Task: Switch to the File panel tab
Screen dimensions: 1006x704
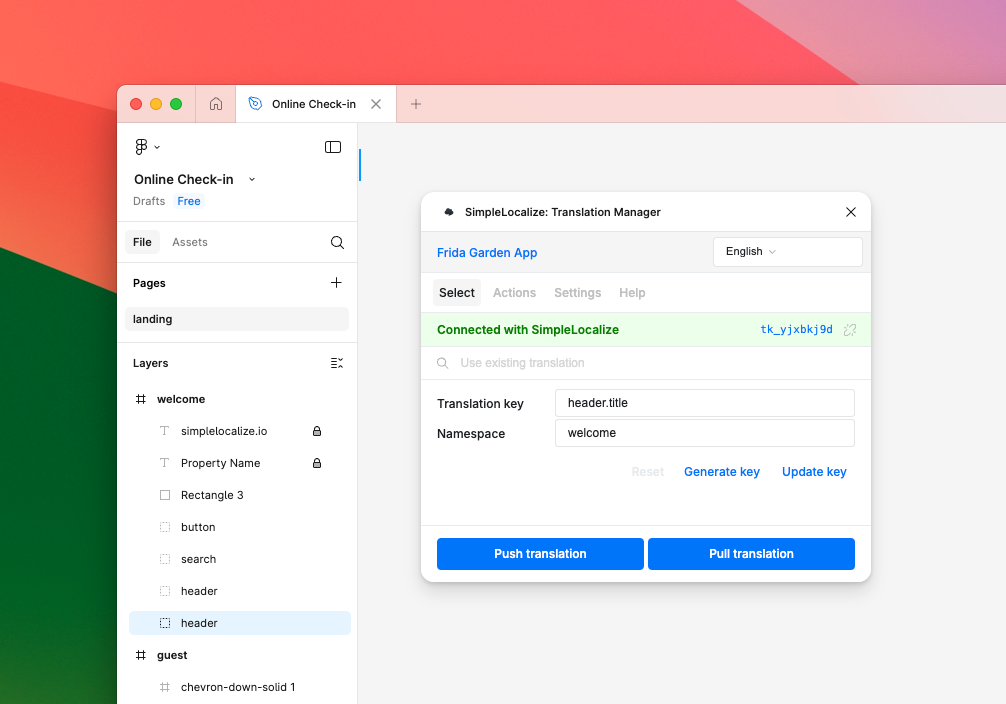Action: pos(142,242)
